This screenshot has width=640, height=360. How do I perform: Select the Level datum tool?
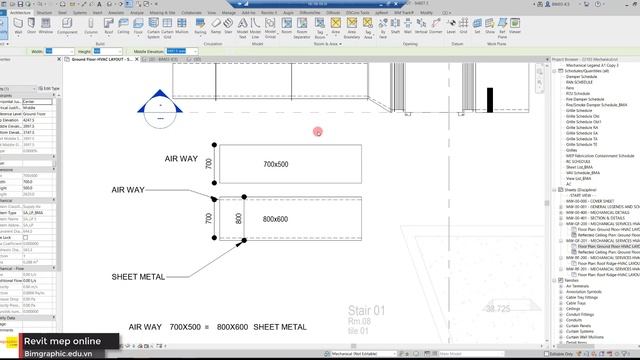[451, 27]
